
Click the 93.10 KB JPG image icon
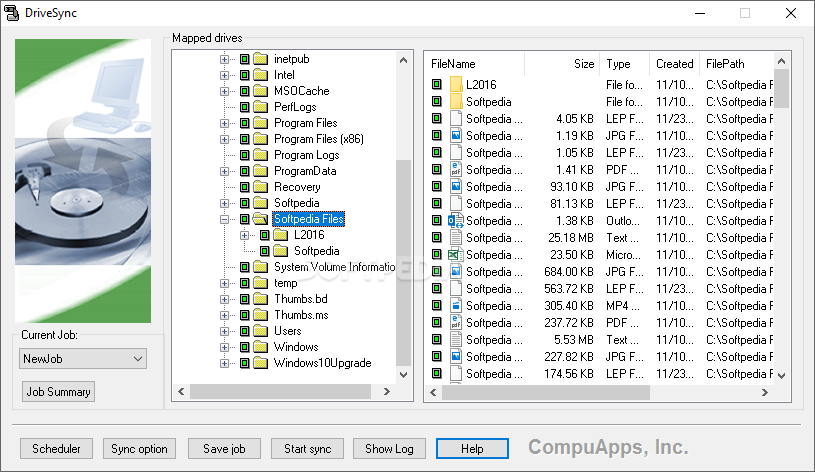(456, 187)
